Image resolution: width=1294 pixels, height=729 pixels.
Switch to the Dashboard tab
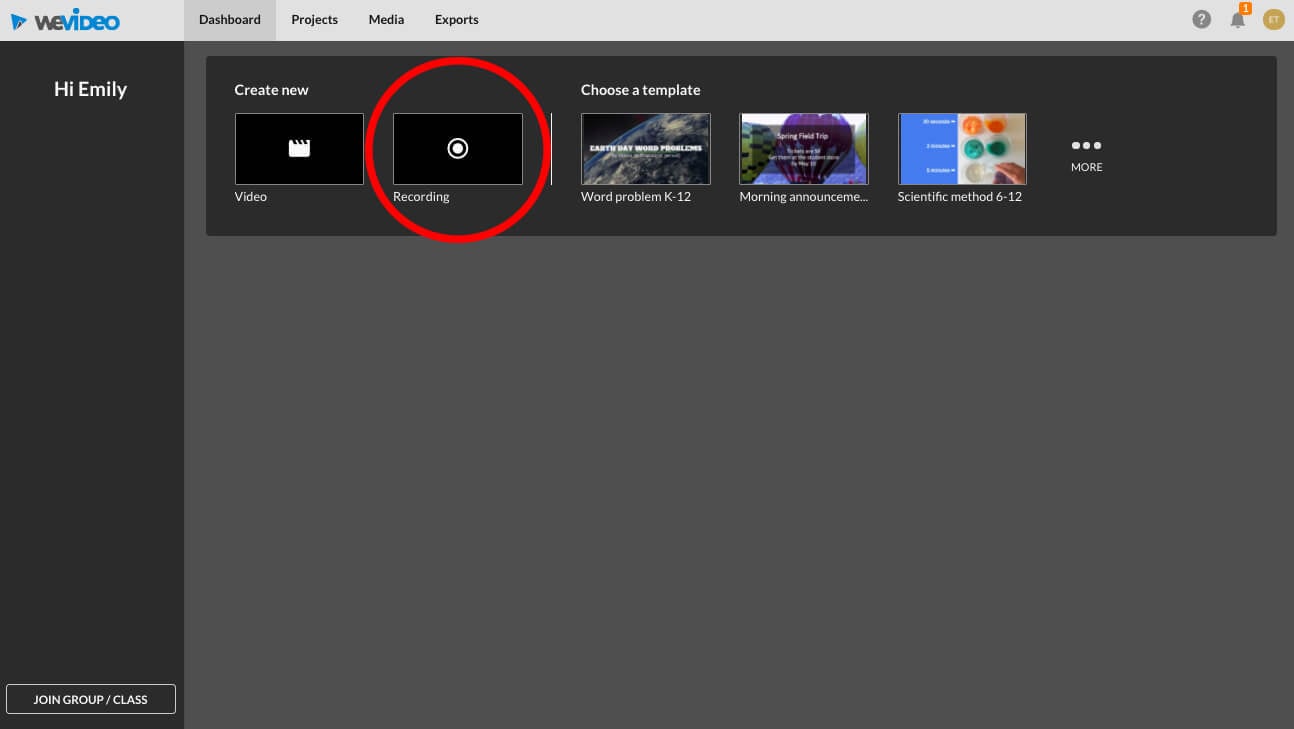(230, 20)
